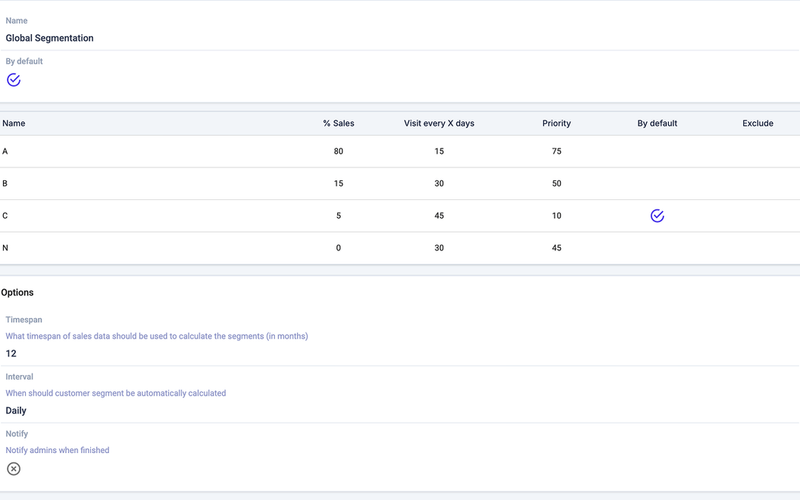This screenshot has height=500, width=800.
Task: Click the priority value 10 for segment C
Action: click(x=556, y=216)
